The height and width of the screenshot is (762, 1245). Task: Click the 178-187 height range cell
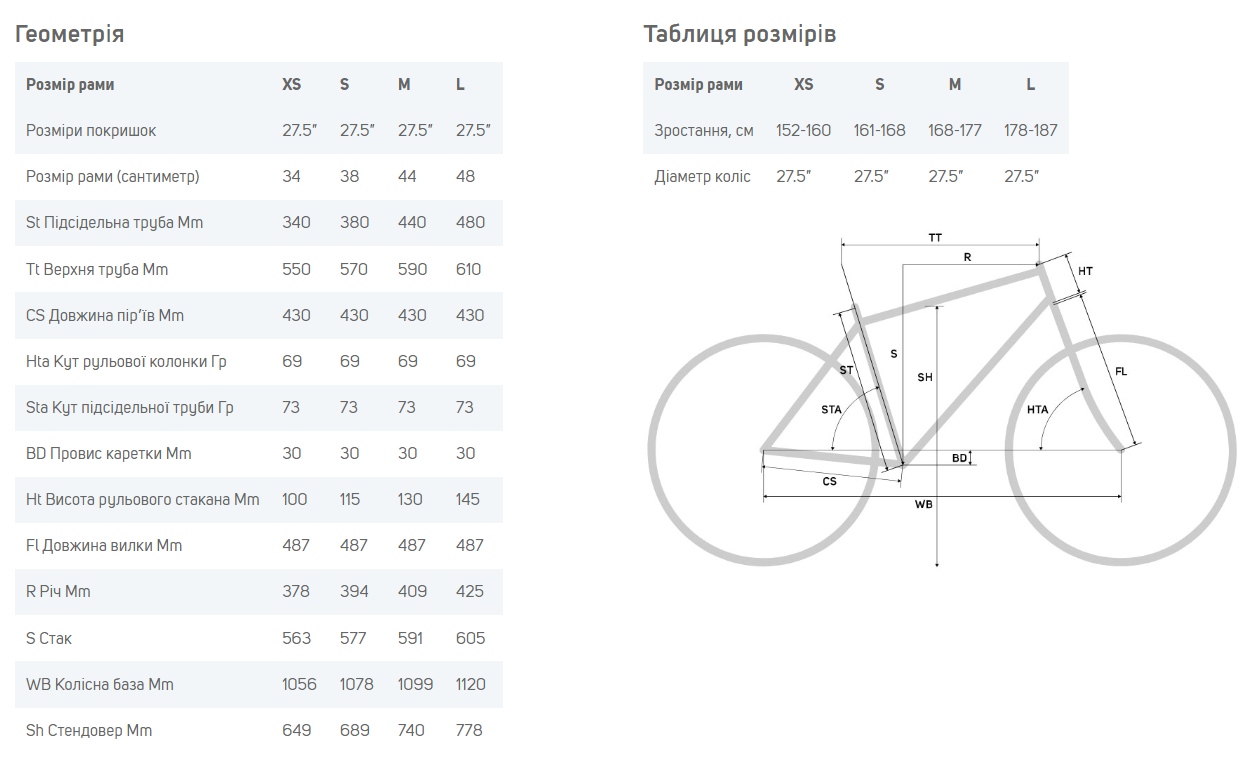pyautogui.click(x=1031, y=131)
